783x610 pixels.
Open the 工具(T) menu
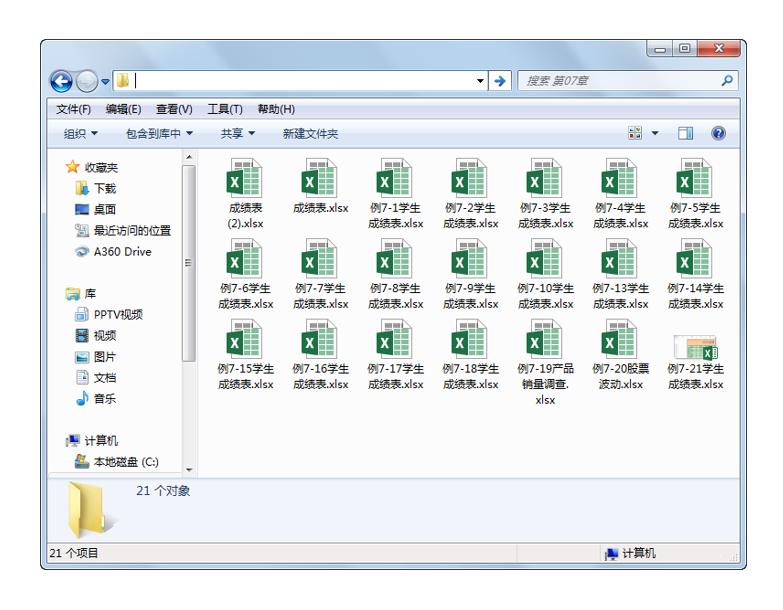click(x=225, y=109)
